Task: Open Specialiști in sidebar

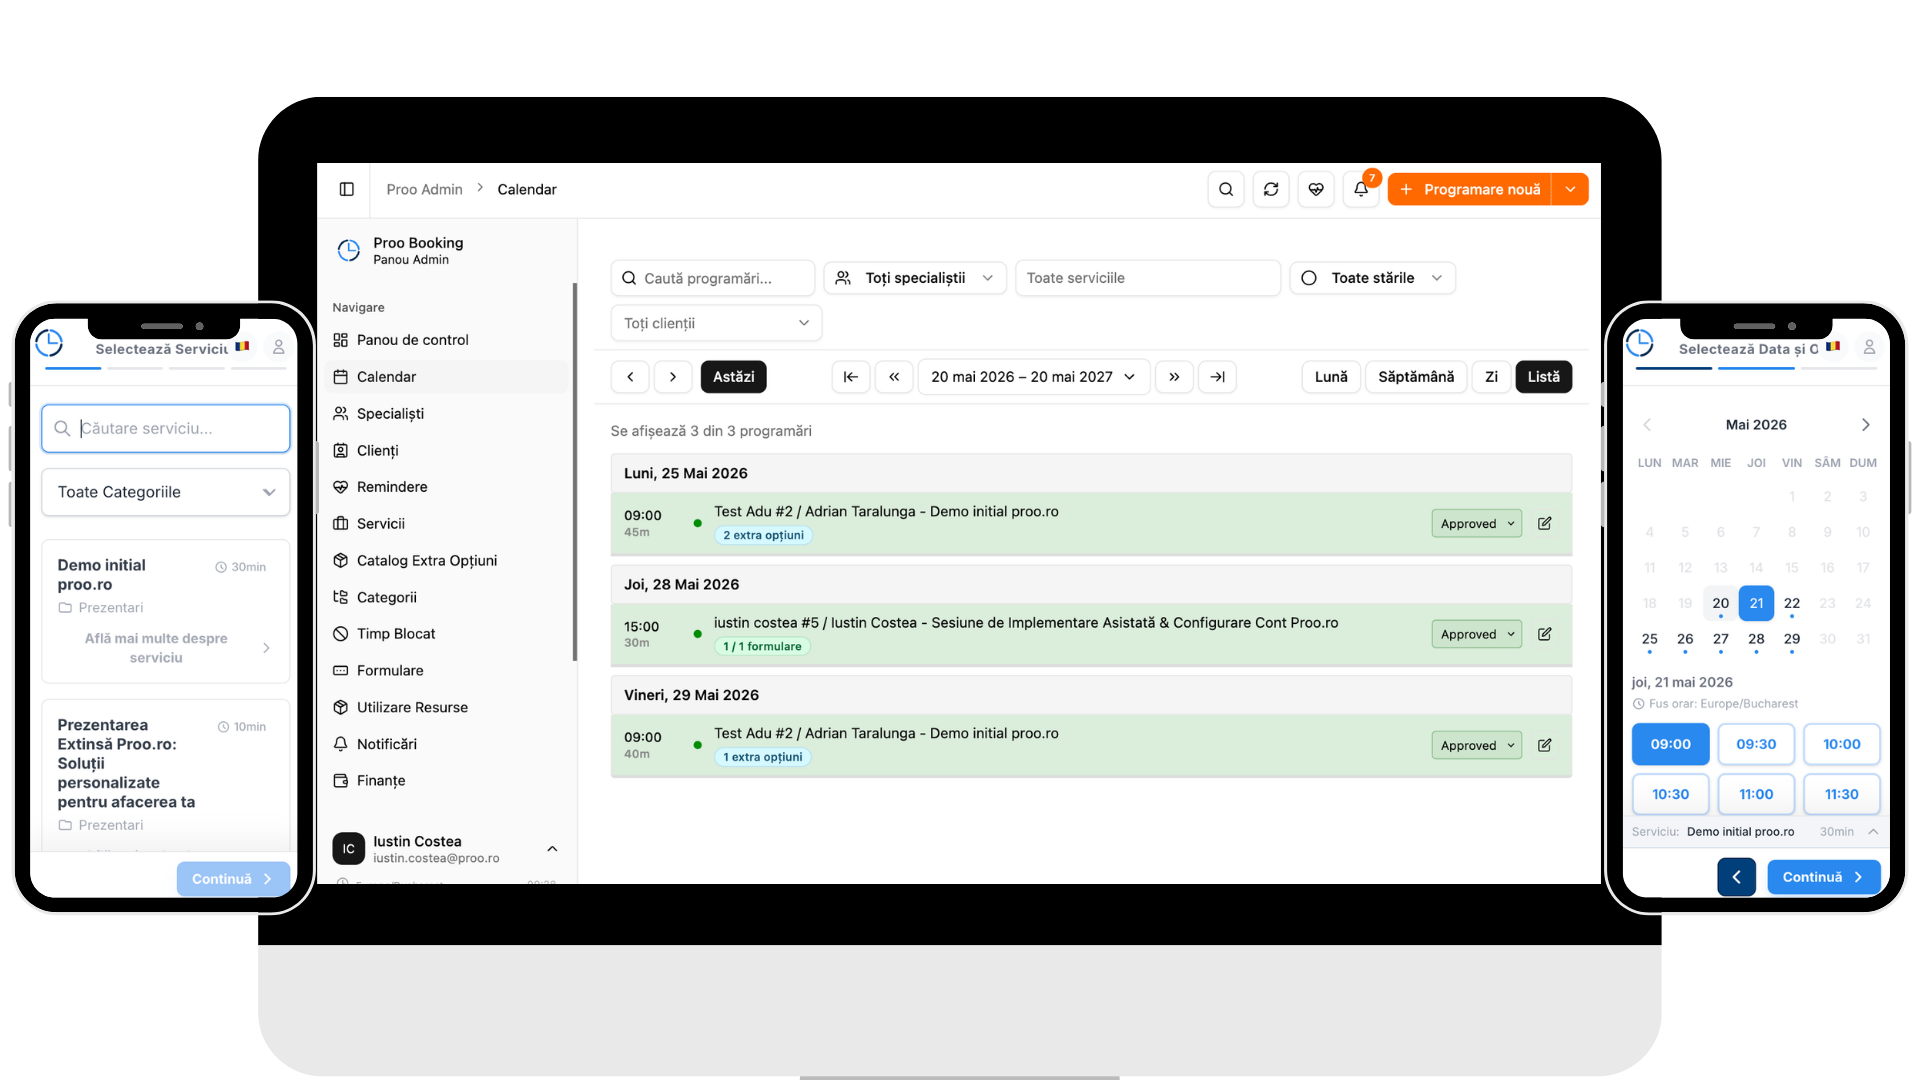Action: pyautogui.click(x=391, y=414)
